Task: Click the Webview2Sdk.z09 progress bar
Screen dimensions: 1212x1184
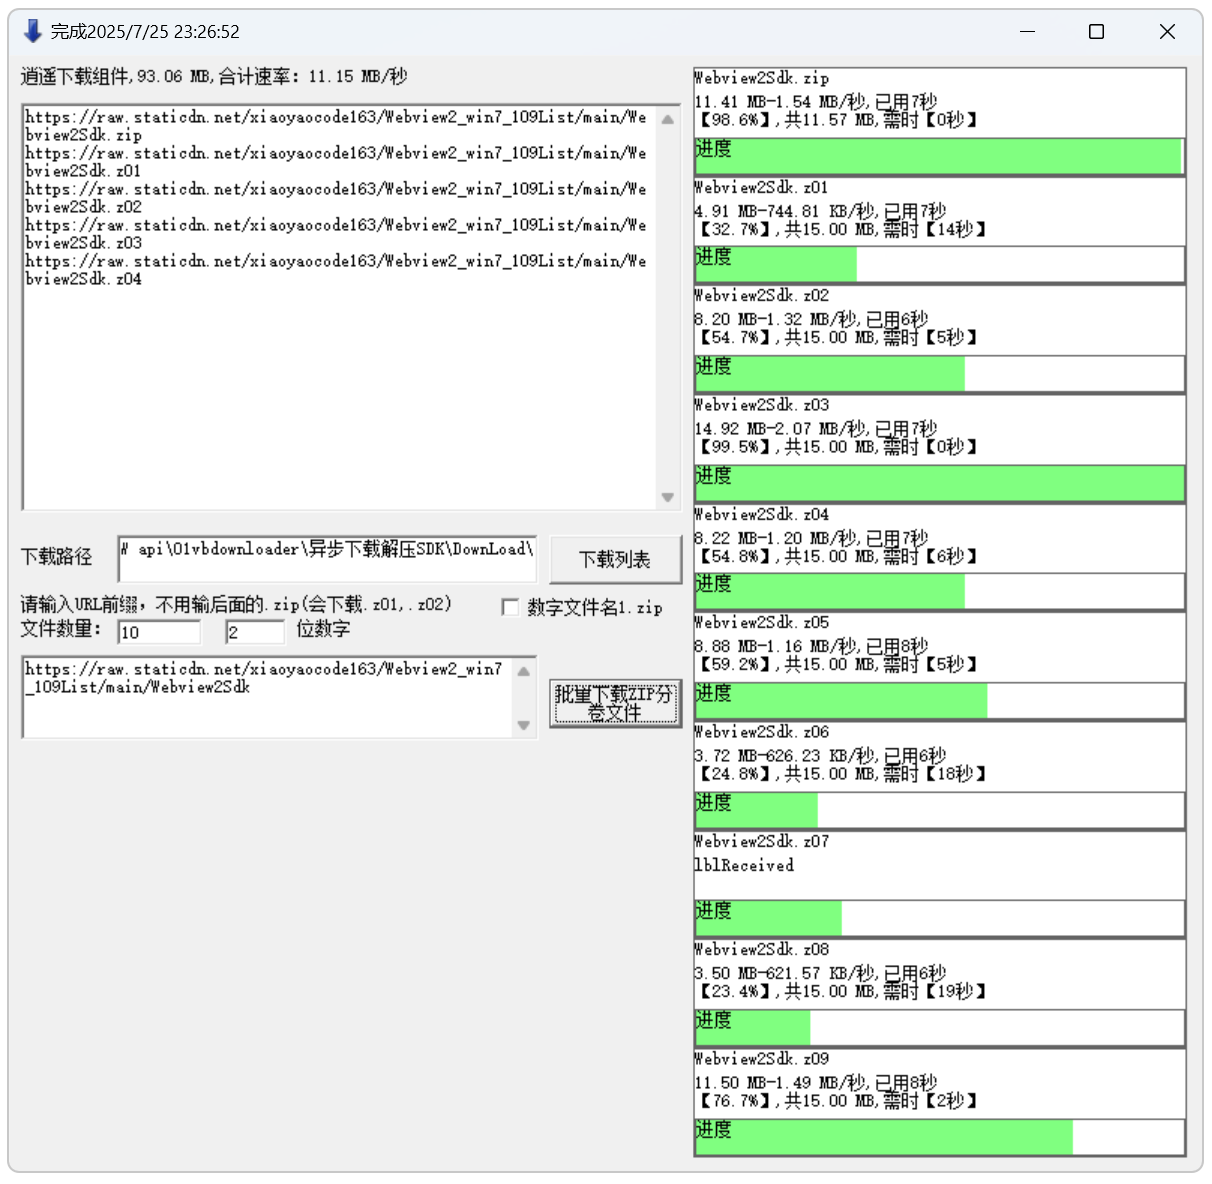Action: (940, 1137)
